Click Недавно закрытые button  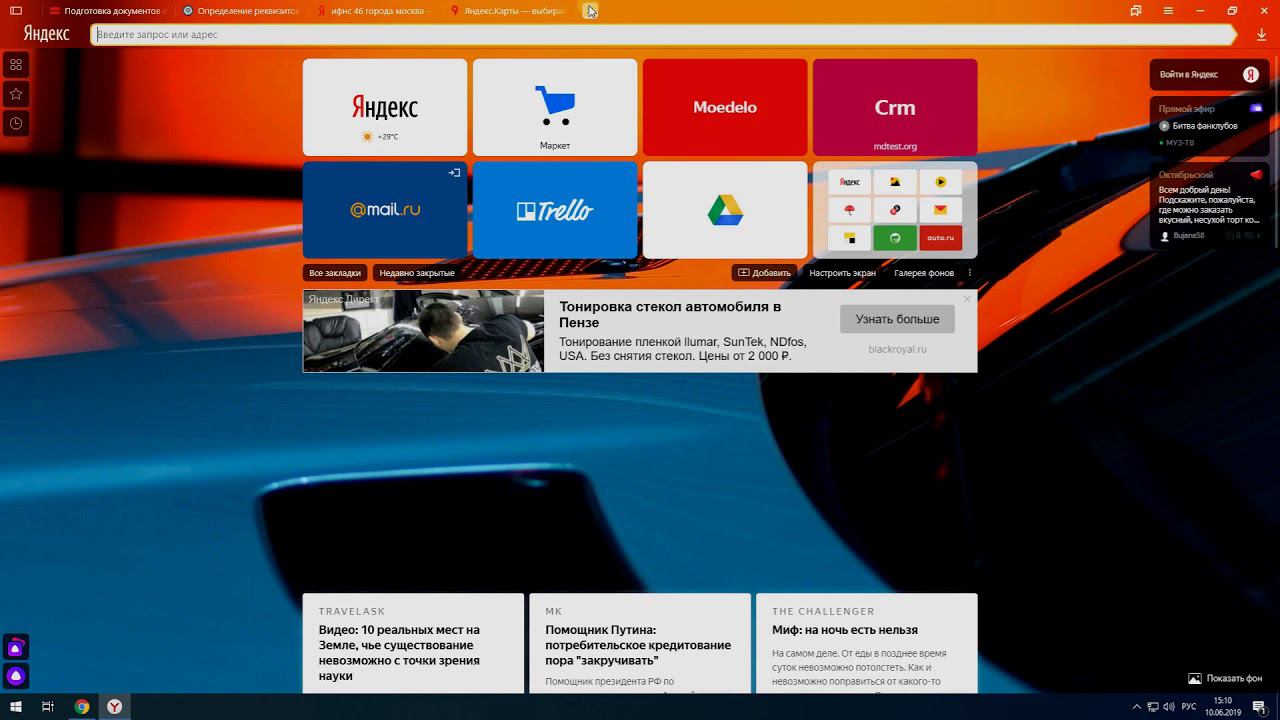tap(417, 273)
